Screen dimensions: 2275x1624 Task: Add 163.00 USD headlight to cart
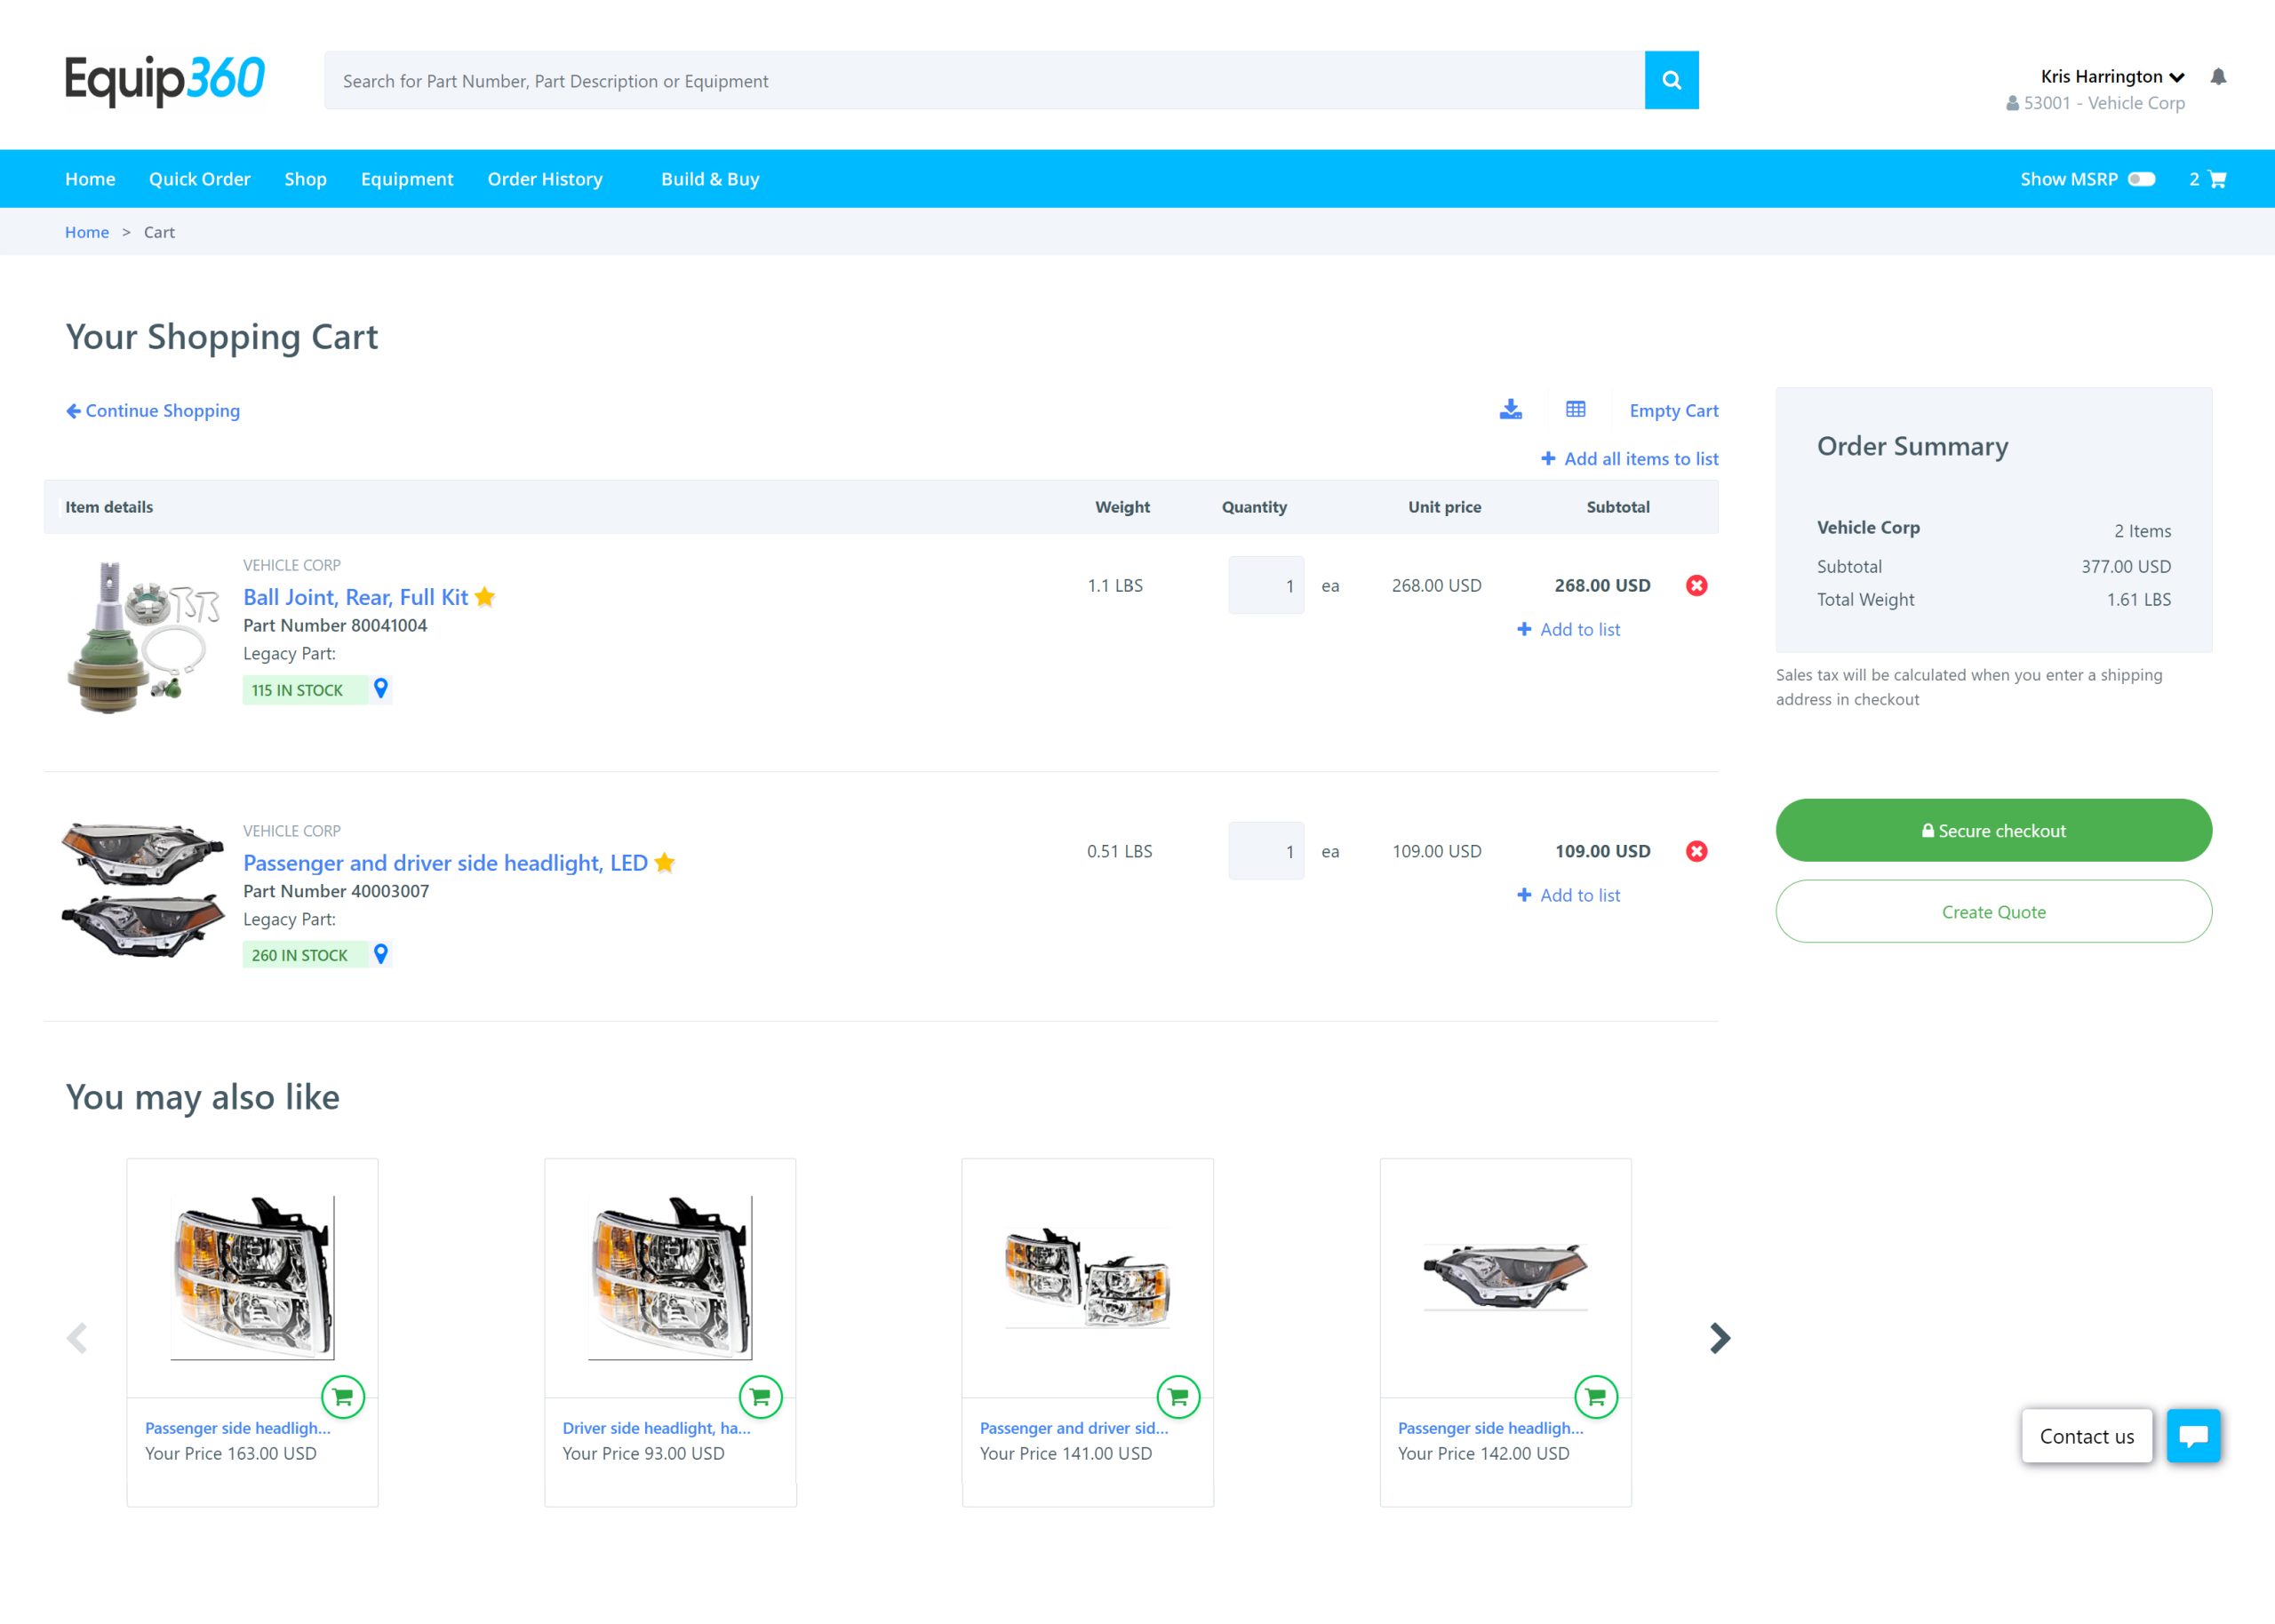pyautogui.click(x=343, y=1397)
